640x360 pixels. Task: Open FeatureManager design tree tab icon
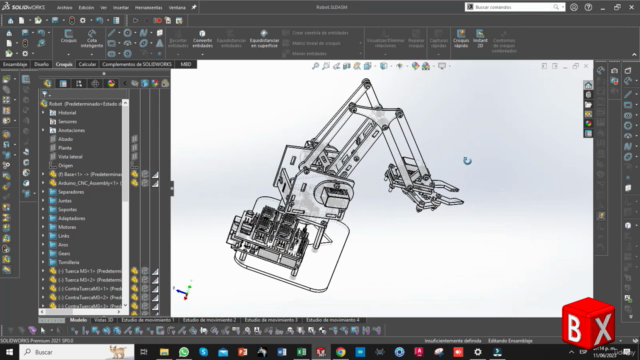[48, 83]
